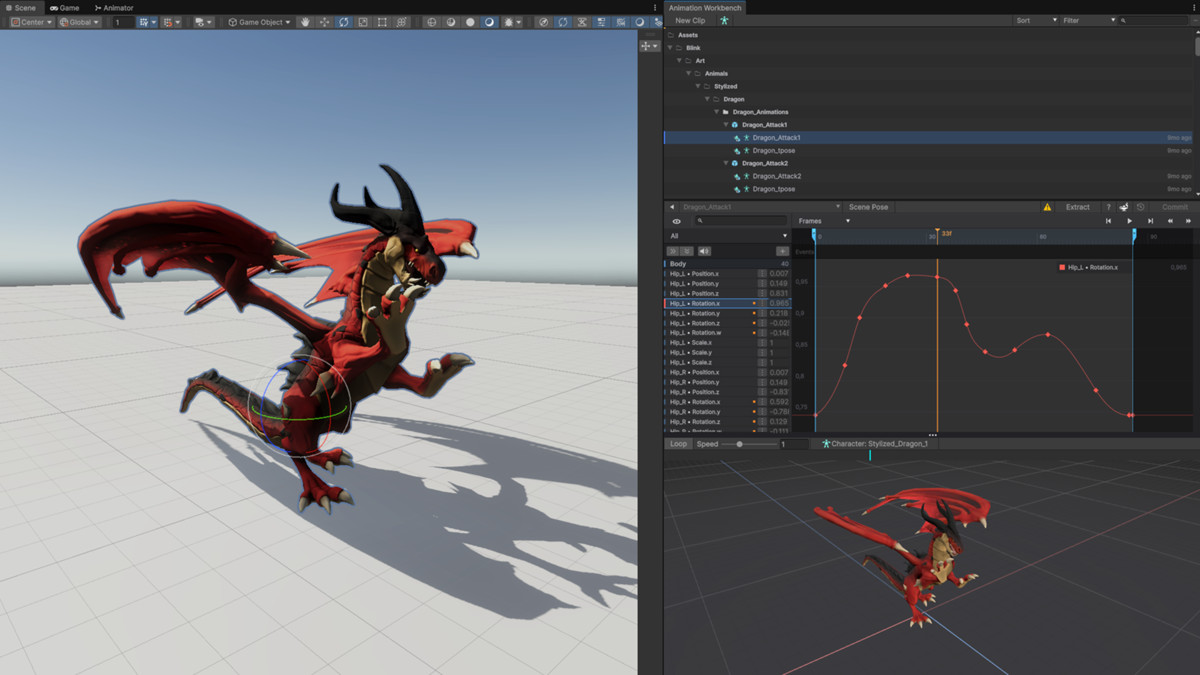Click the wireframe globe draw mode icon

click(x=432, y=22)
